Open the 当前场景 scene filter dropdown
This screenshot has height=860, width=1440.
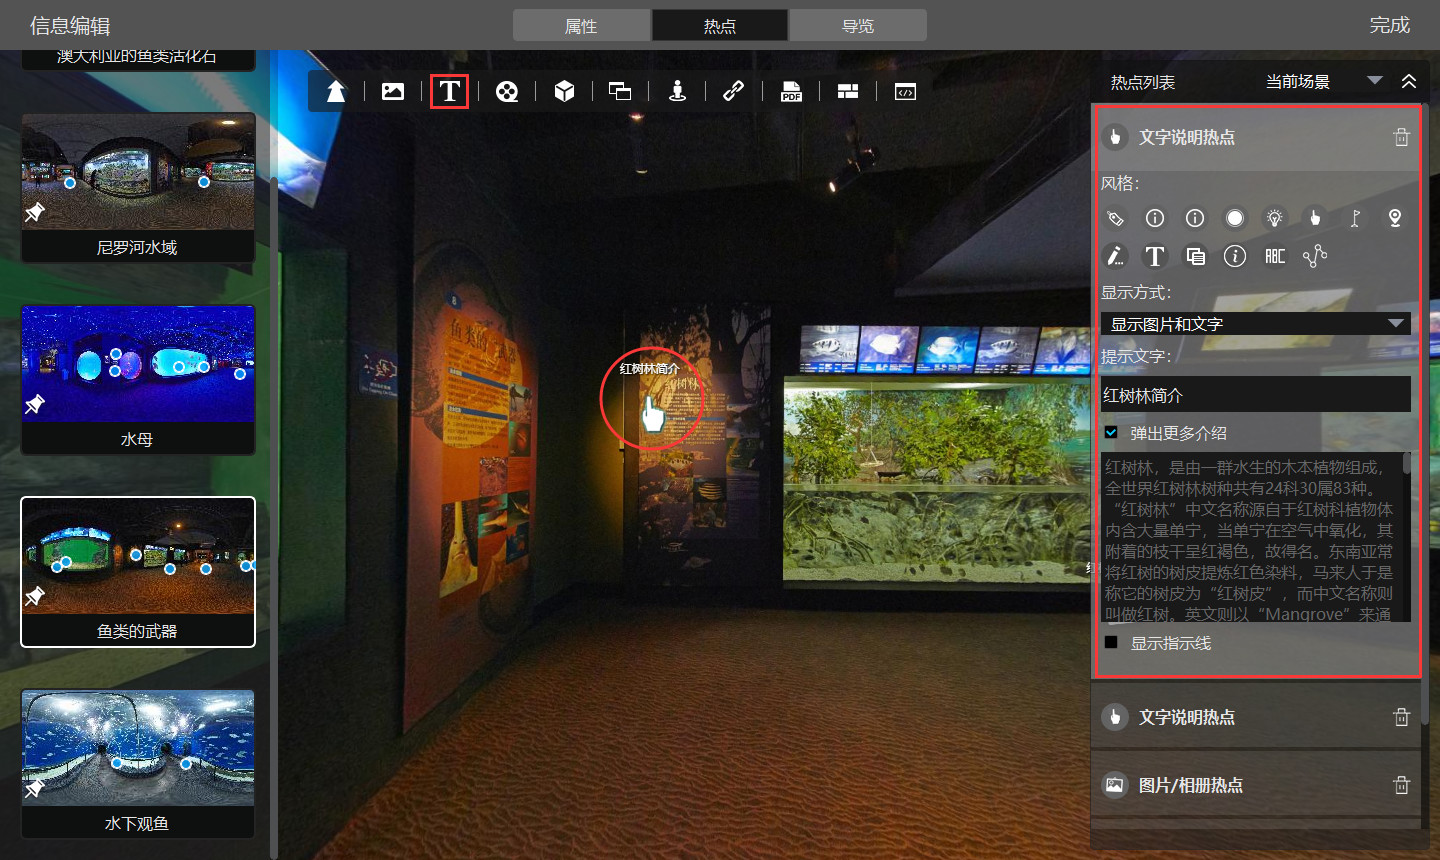(x=1323, y=81)
